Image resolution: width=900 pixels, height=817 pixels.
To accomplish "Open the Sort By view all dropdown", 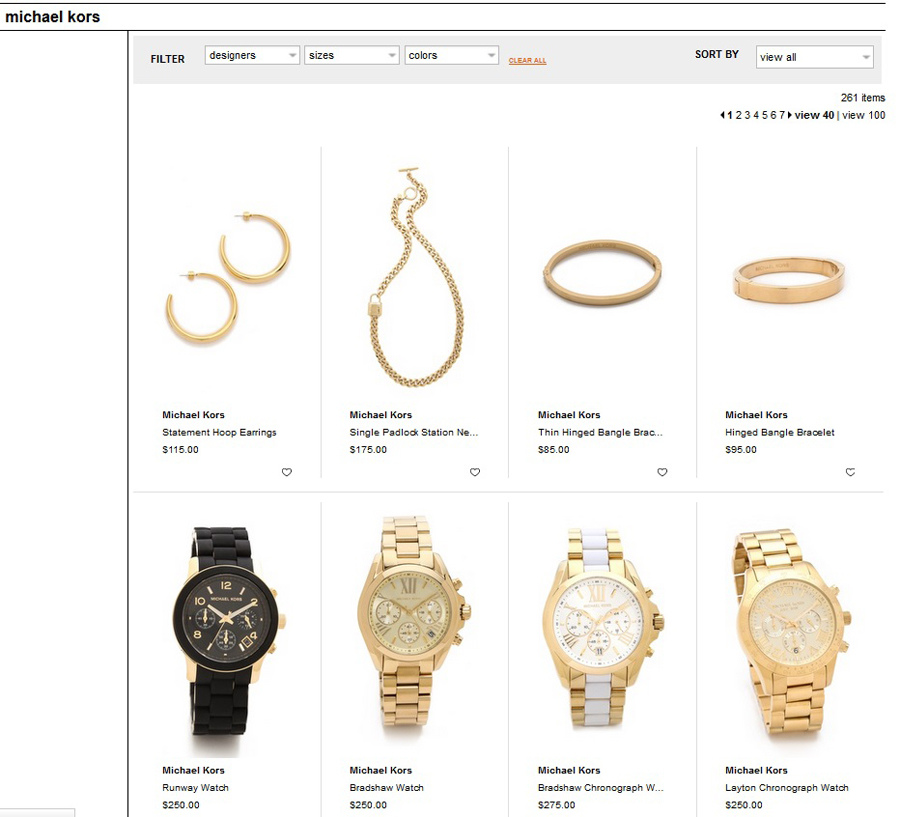I will coord(814,57).
